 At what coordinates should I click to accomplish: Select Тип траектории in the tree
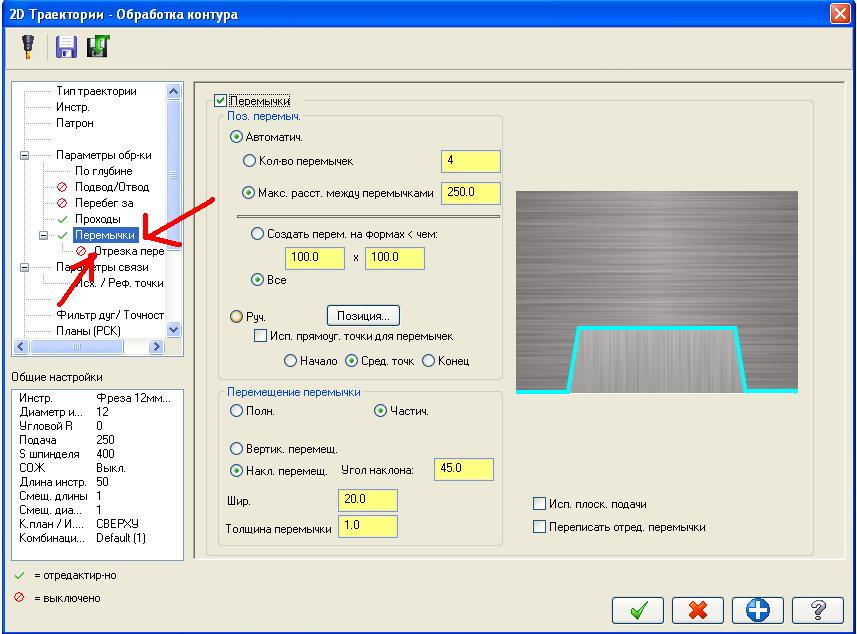tap(96, 91)
